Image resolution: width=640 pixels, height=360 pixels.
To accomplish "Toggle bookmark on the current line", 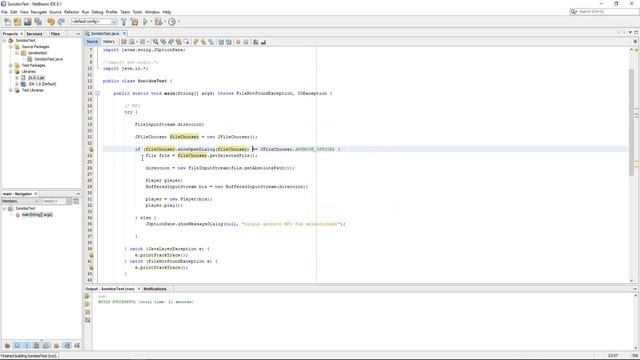I will coord(211,42).
